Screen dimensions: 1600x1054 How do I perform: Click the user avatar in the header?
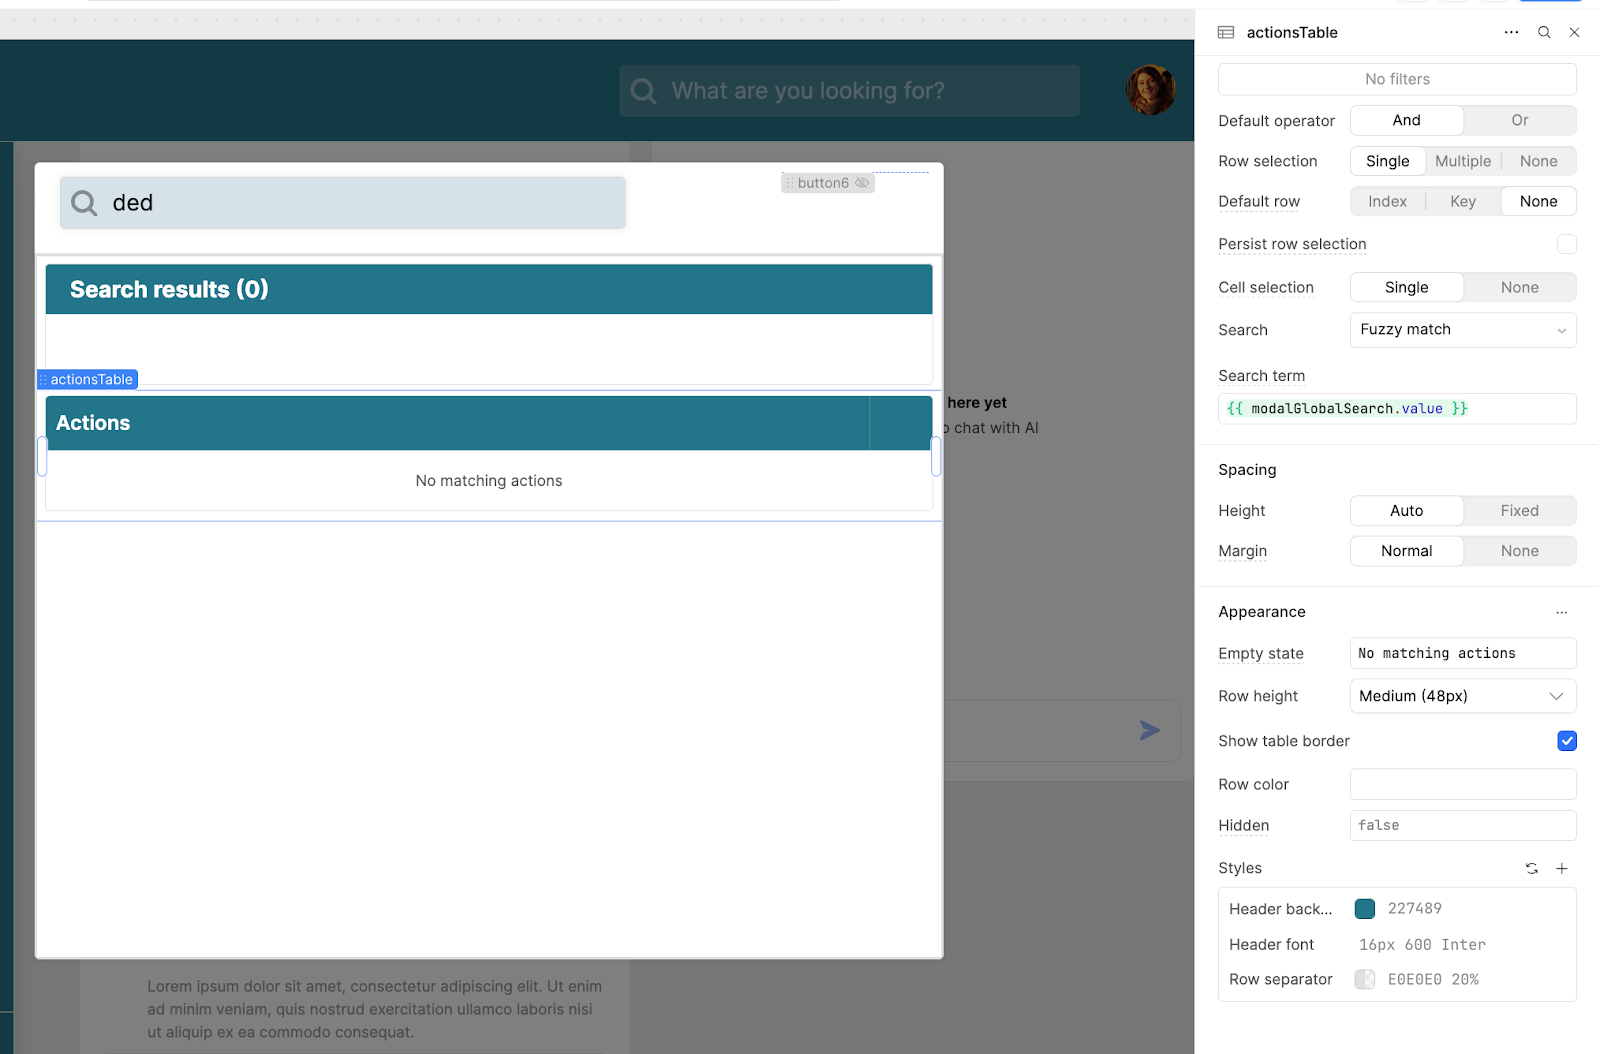click(1150, 91)
